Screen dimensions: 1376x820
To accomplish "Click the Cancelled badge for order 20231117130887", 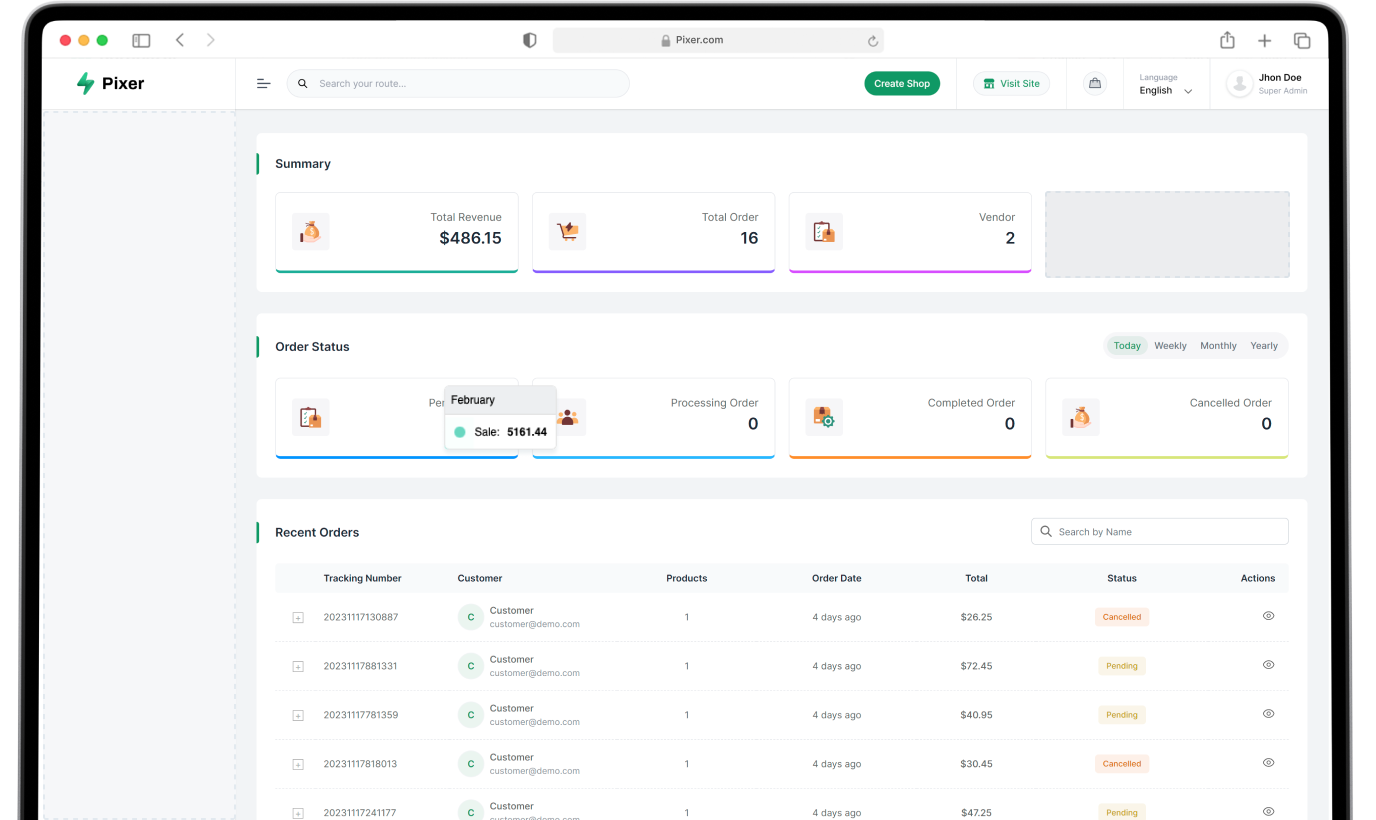I will [x=1122, y=617].
